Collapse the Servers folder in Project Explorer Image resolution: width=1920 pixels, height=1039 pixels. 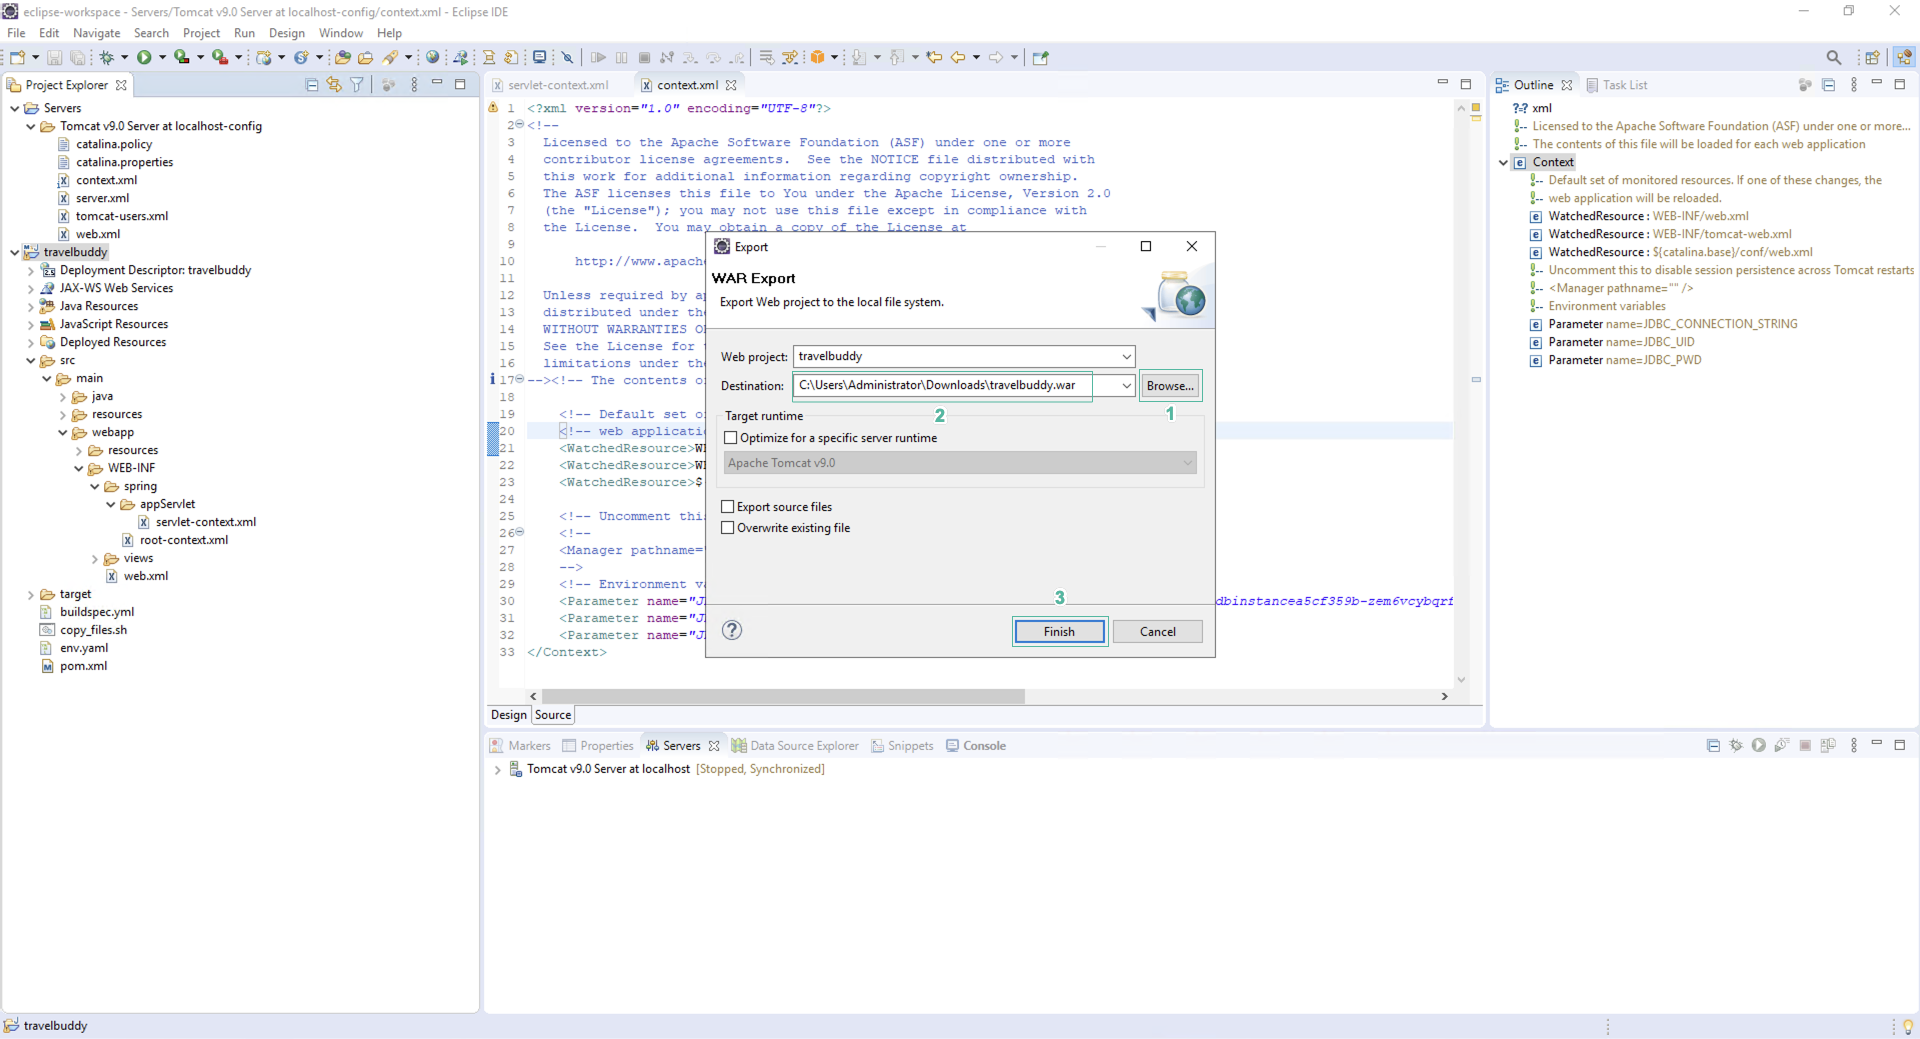click(14, 108)
